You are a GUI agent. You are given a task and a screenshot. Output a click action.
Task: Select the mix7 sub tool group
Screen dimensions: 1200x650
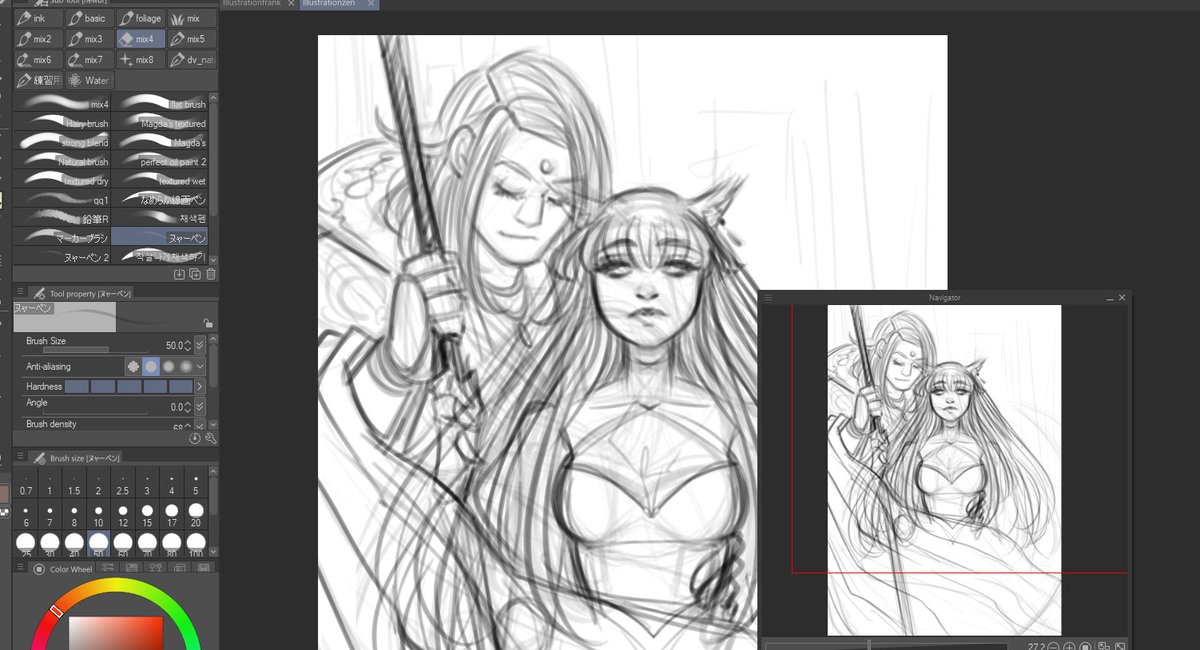pos(88,60)
